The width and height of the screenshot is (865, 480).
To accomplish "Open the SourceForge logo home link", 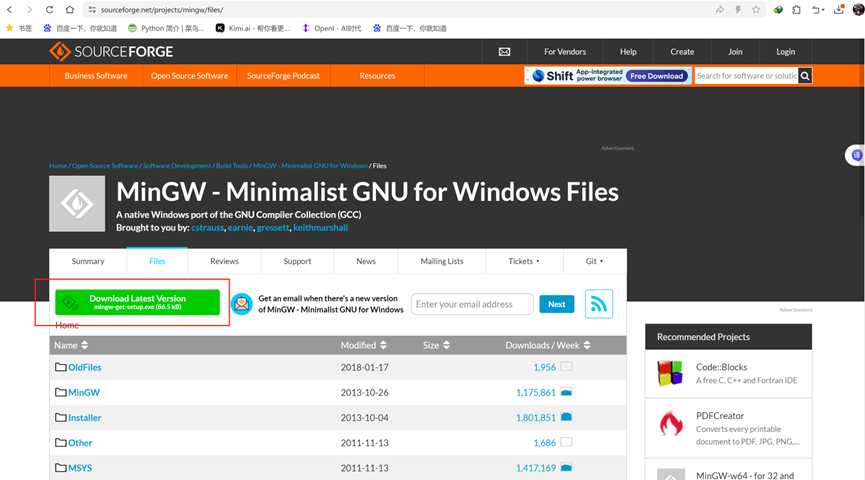I will [x=111, y=51].
